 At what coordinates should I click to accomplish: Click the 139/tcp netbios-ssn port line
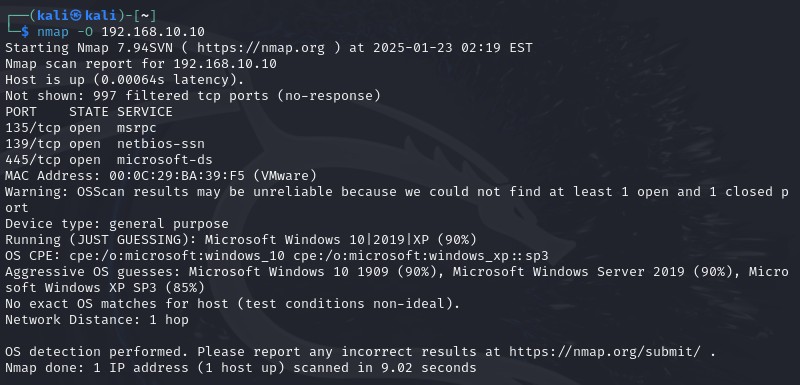[105, 144]
